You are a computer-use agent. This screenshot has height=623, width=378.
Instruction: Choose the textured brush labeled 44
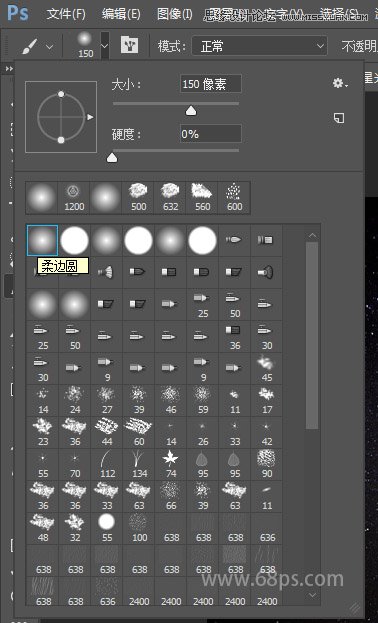pyautogui.click(x=107, y=433)
